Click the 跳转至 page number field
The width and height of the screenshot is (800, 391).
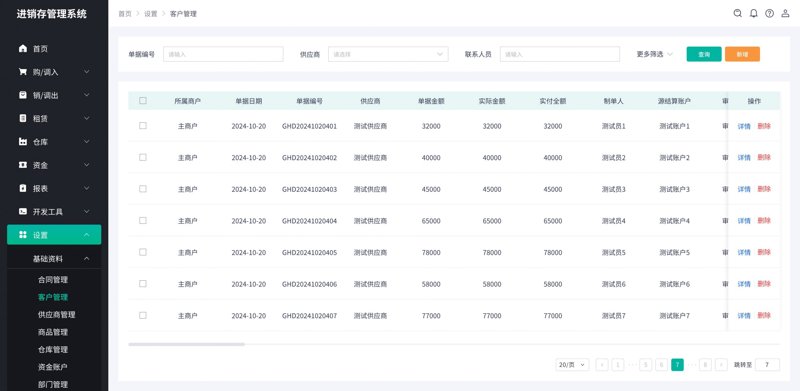(767, 364)
